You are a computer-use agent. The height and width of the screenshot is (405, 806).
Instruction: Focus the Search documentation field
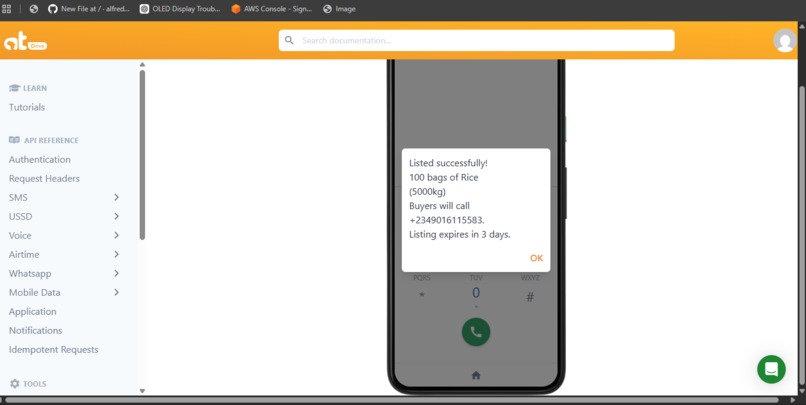pyautogui.click(x=477, y=40)
